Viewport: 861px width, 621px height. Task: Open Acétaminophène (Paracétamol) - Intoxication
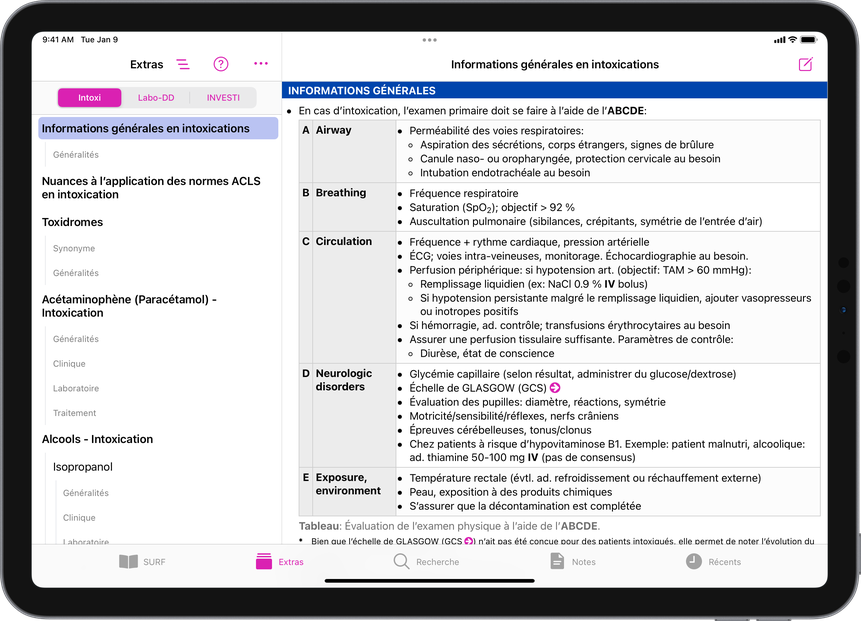(x=129, y=306)
